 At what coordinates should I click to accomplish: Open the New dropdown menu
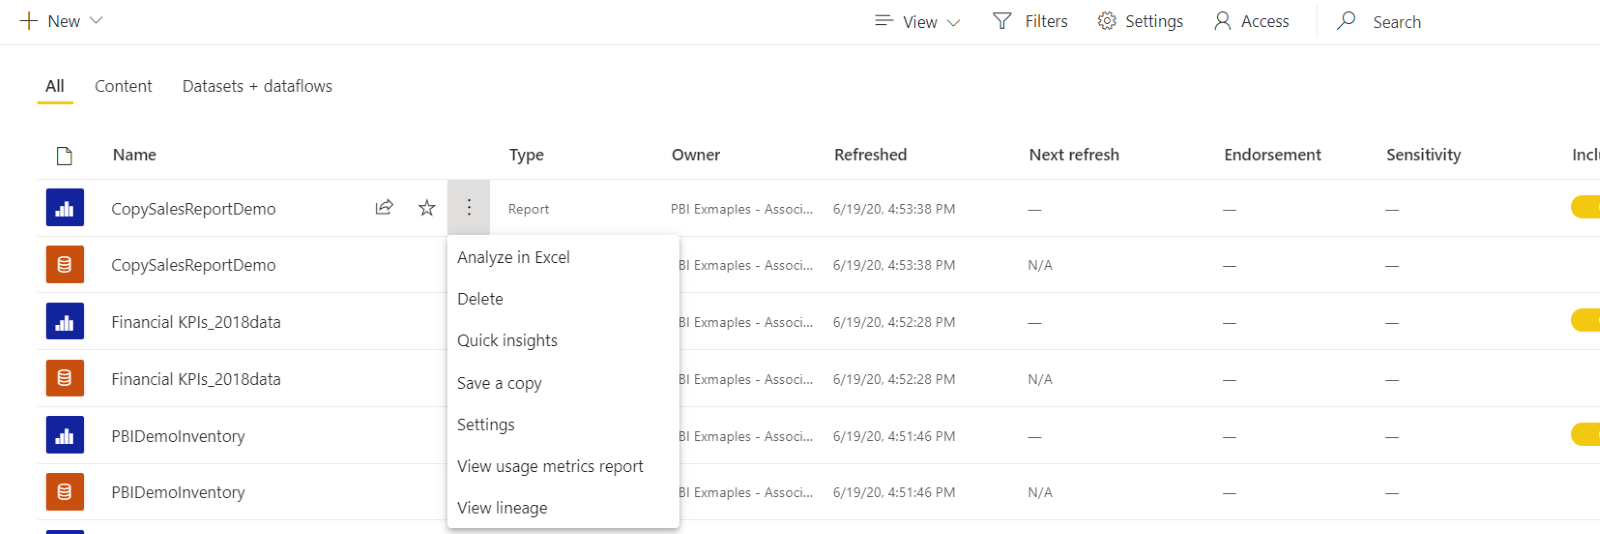[62, 21]
